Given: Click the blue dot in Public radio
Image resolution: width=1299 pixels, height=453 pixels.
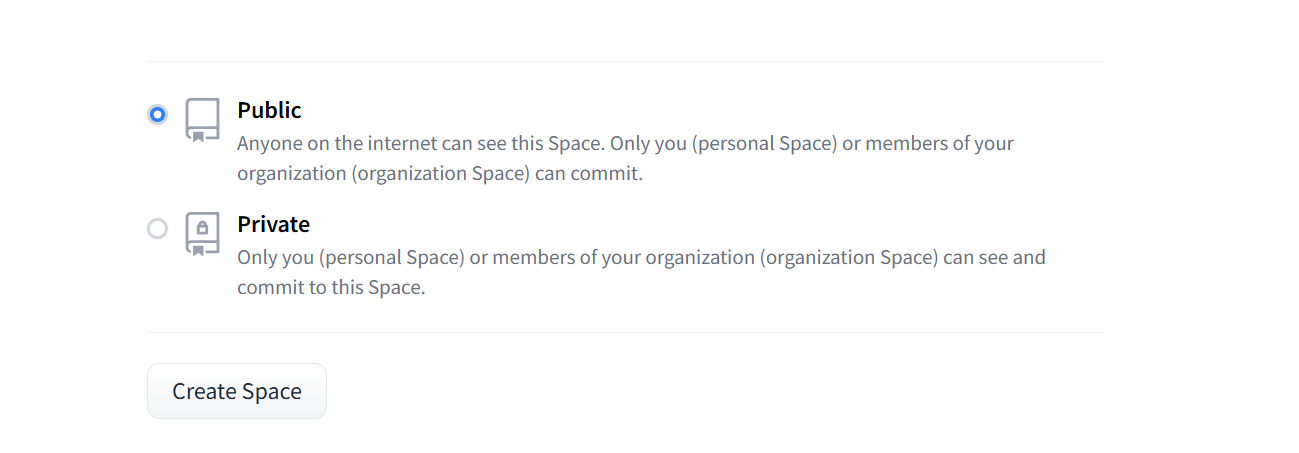Looking at the screenshot, I should pos(157,114).
